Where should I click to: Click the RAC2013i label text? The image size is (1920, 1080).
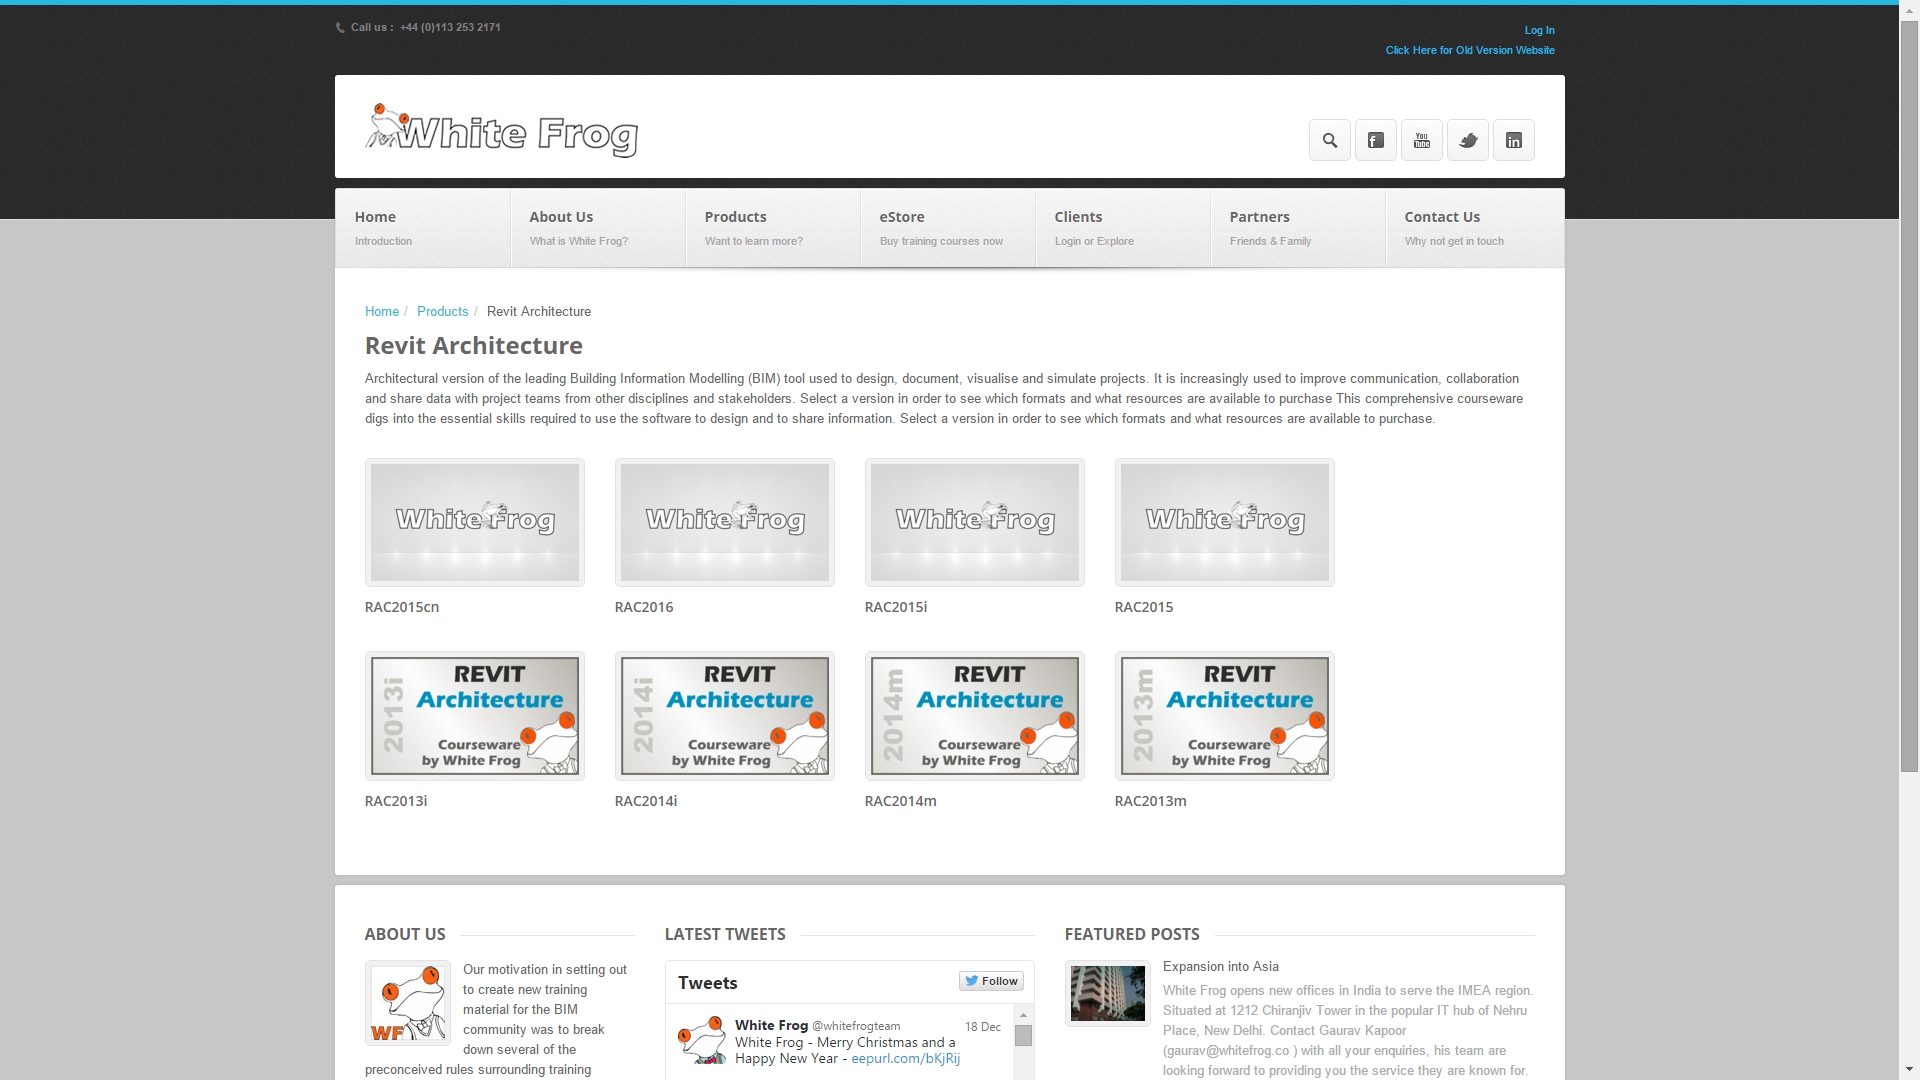click(396, 801)
